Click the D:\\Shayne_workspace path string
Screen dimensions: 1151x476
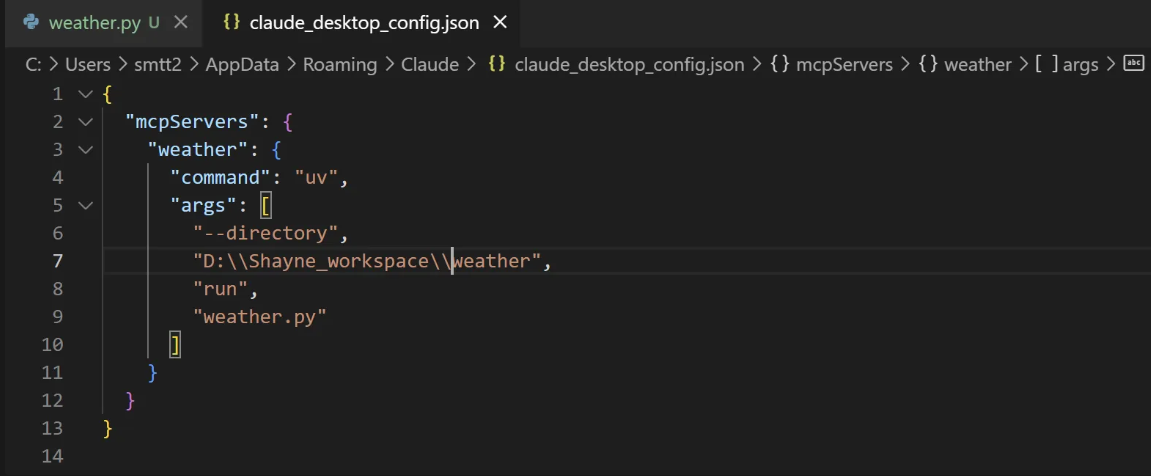(367, 261)
